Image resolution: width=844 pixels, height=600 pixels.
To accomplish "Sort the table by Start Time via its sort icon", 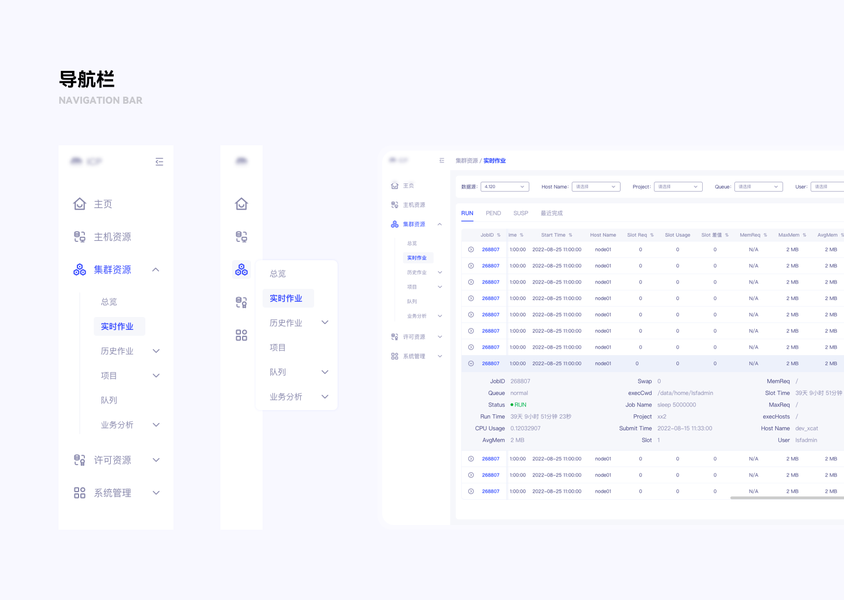I will point(571,235).
